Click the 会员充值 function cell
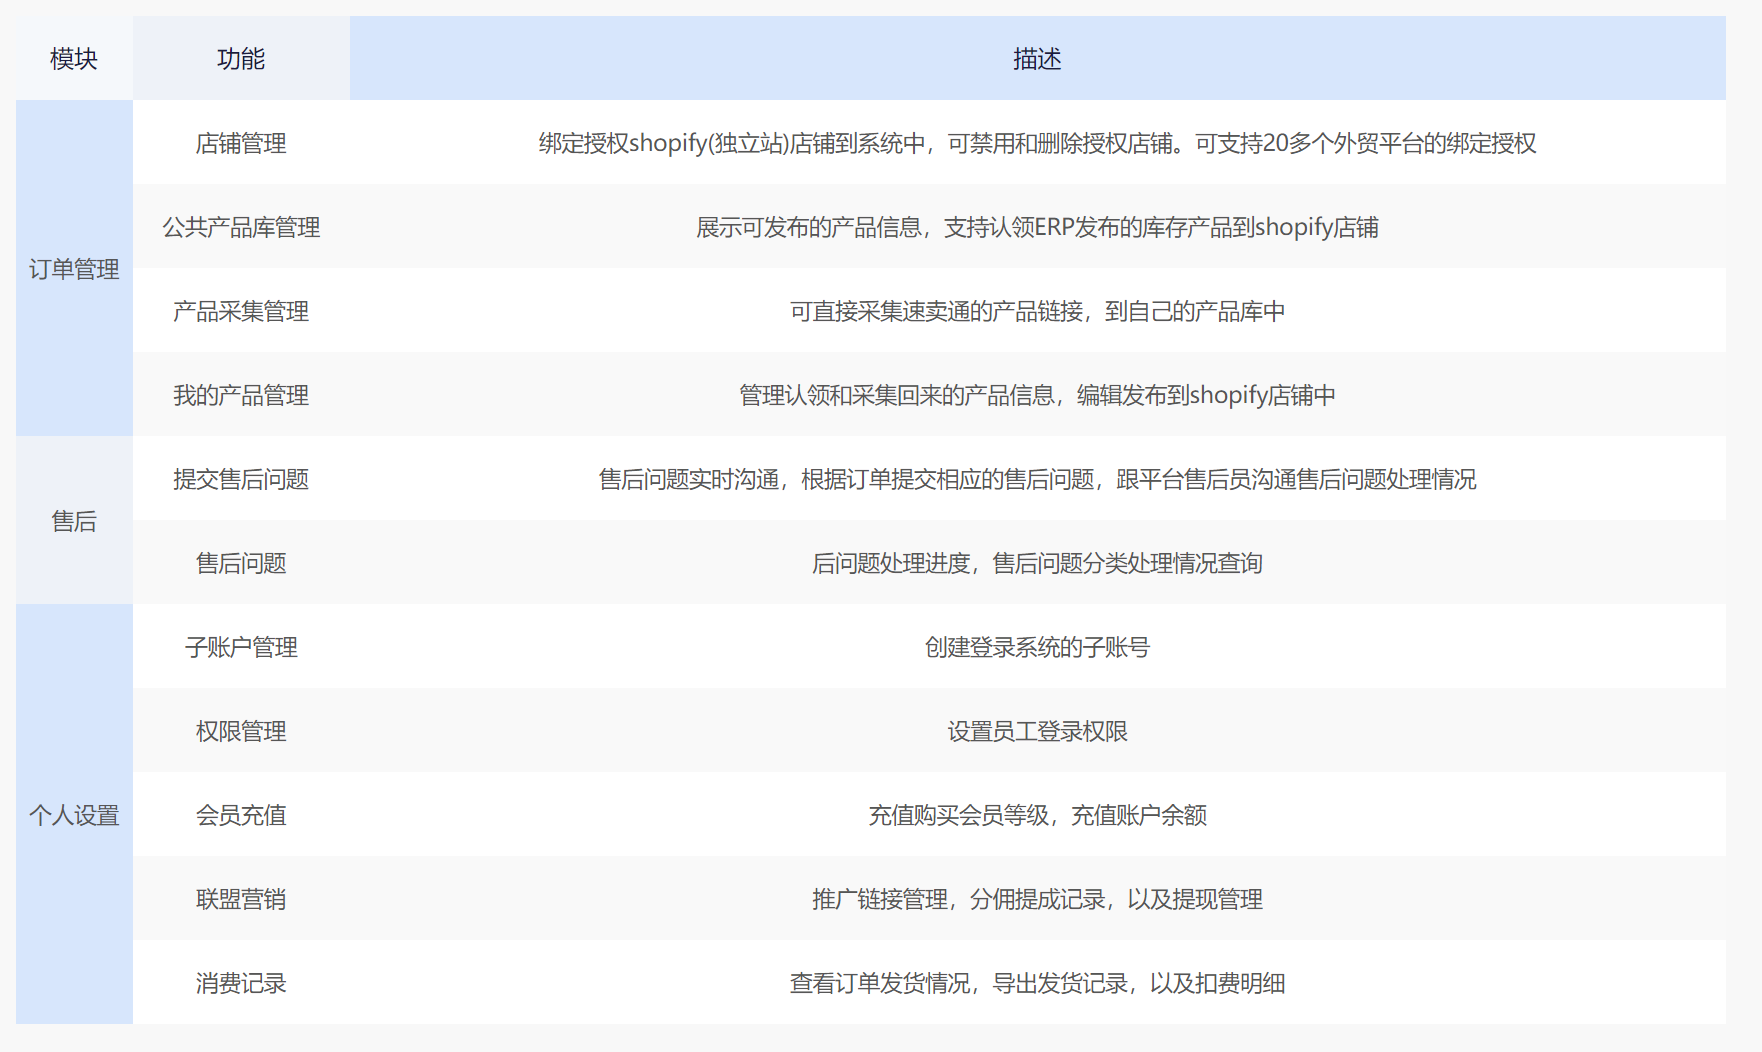 click(x=241, y=815)
